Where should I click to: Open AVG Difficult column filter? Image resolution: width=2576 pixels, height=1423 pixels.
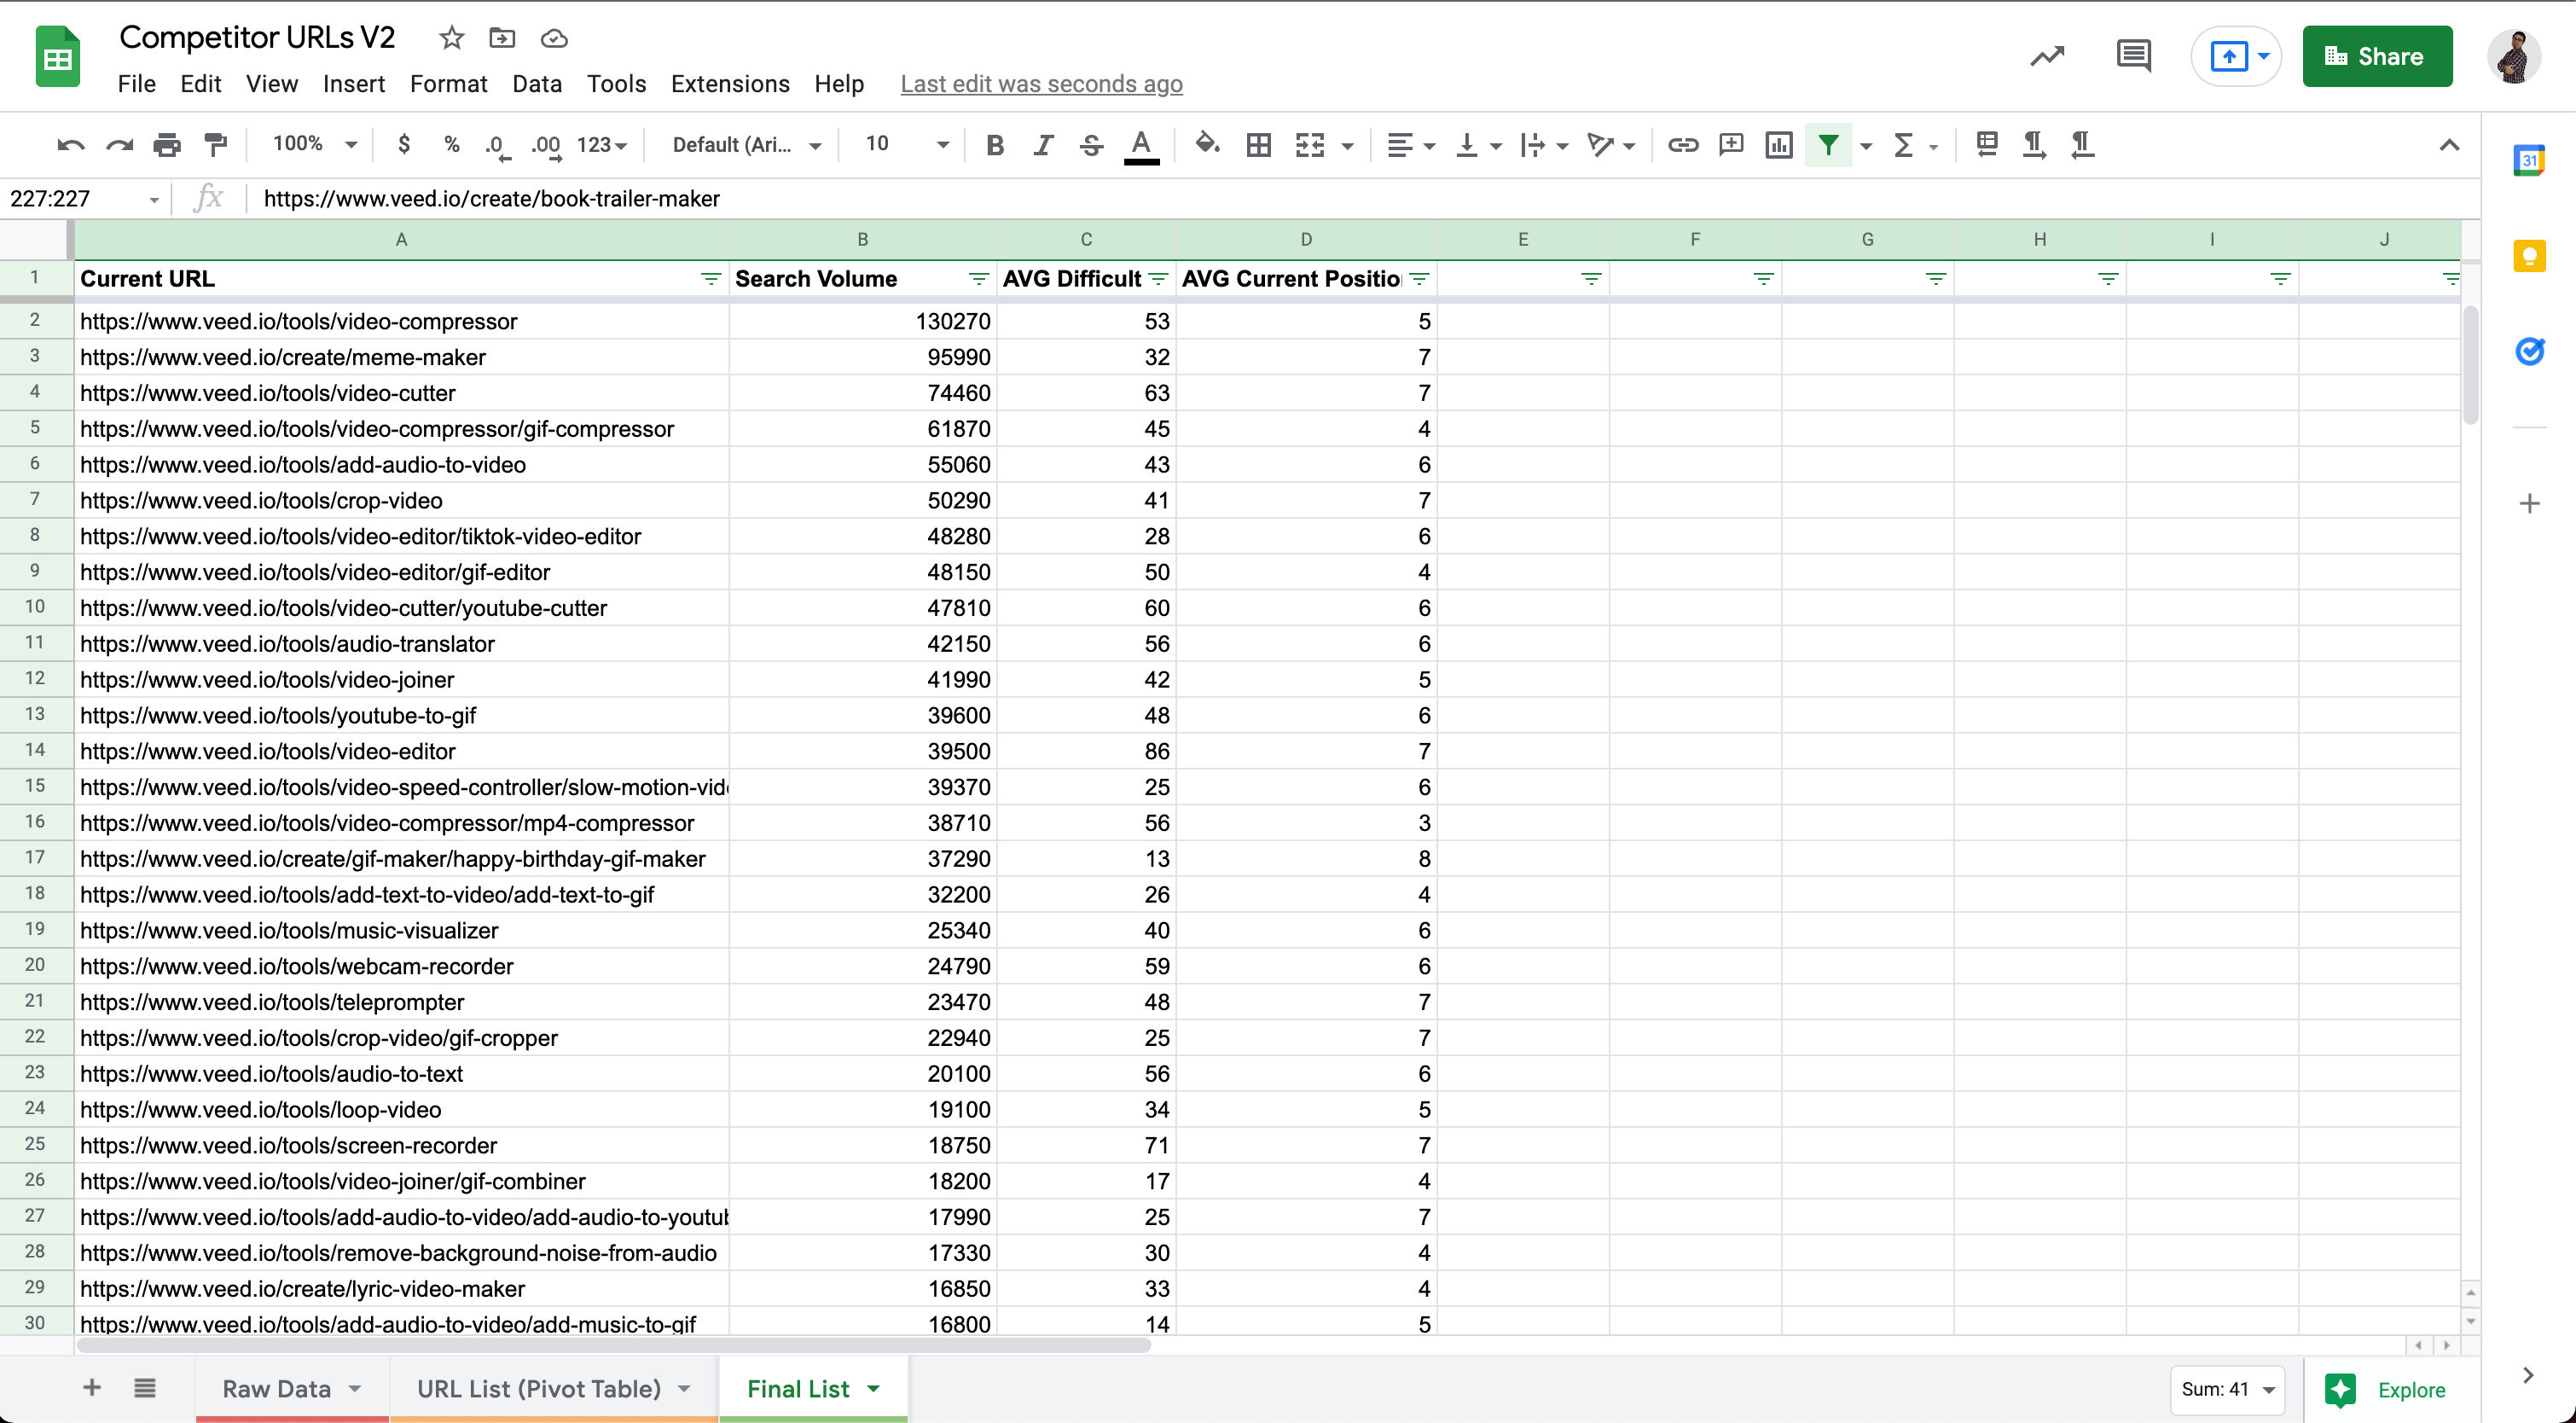click(x=1158, y=279)
